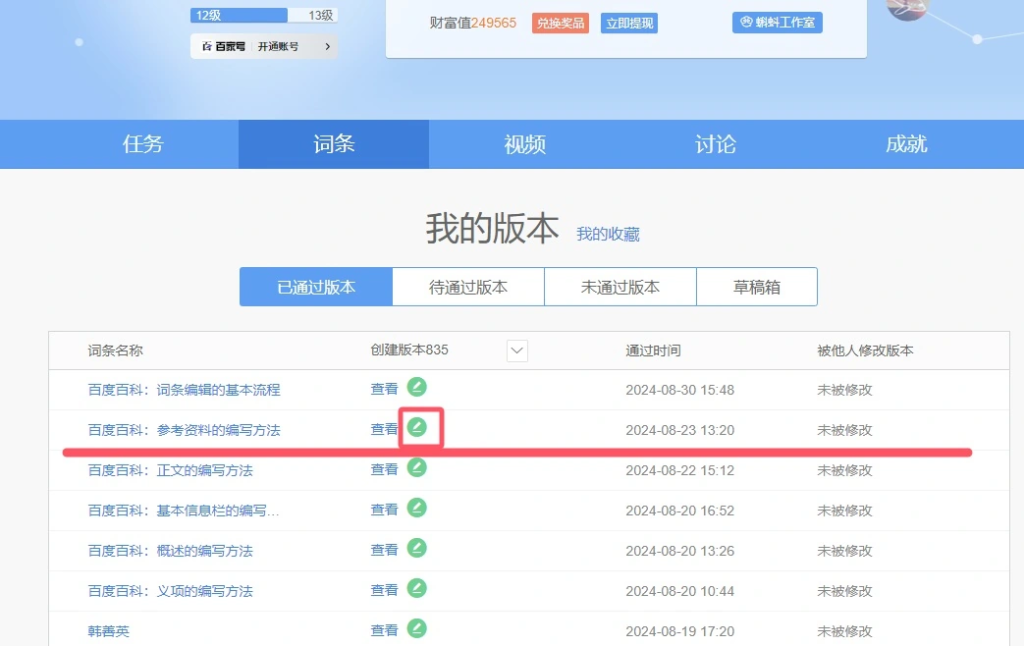Viewport: 1024px width, 646px height.
Task: Click date 2024-08-20 16:52
Action: tap(680, 511)
